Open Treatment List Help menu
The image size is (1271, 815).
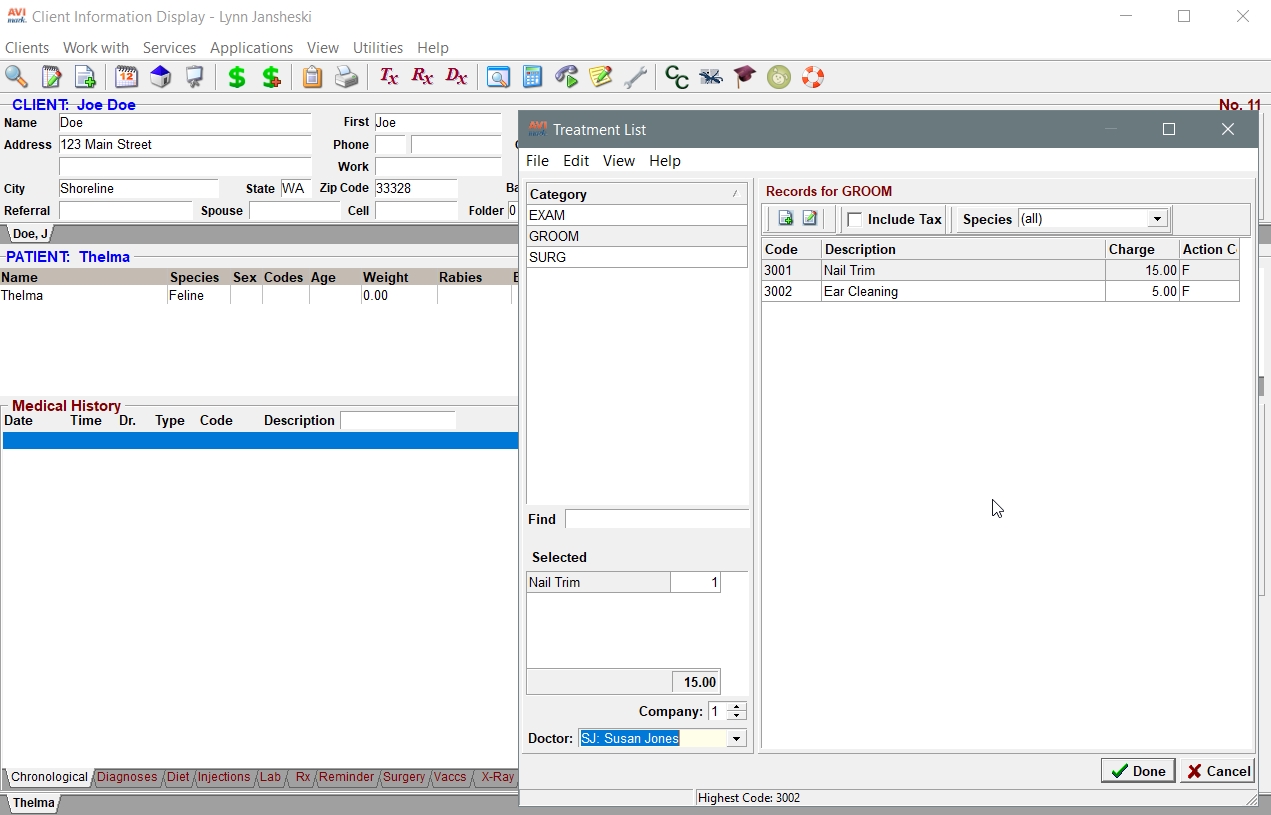665,161
